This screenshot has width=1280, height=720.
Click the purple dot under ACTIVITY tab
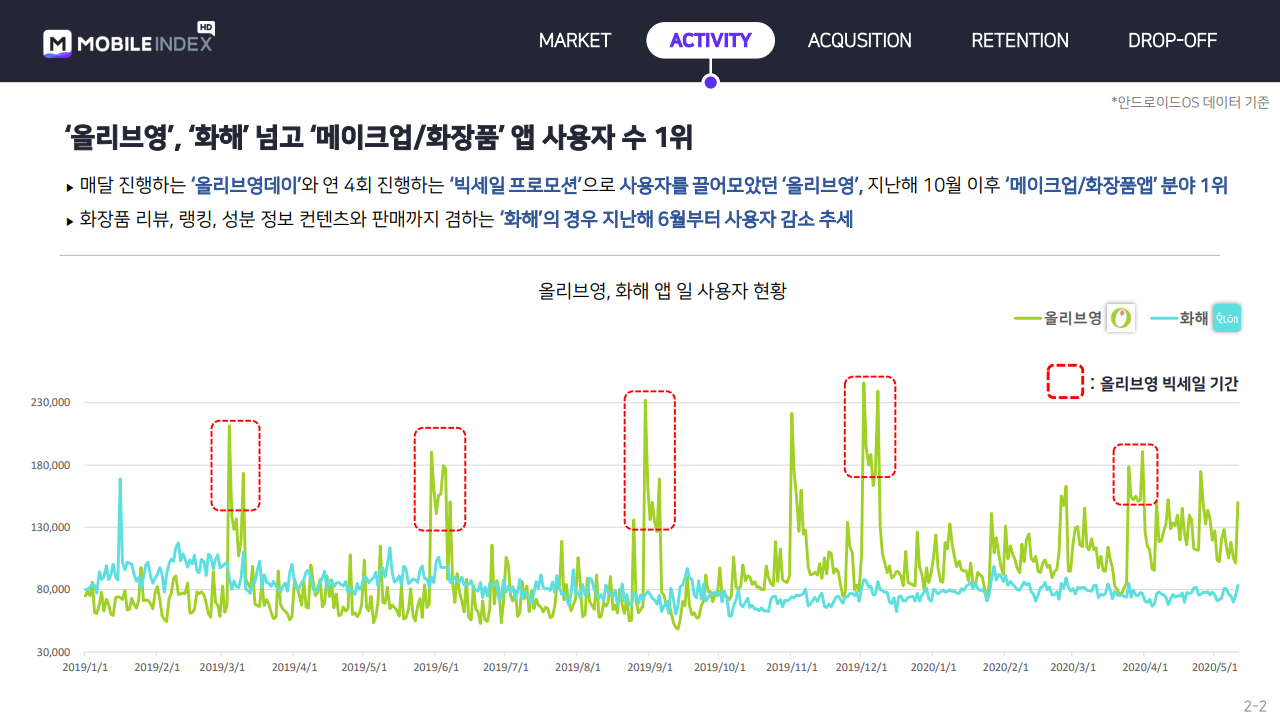711,82
